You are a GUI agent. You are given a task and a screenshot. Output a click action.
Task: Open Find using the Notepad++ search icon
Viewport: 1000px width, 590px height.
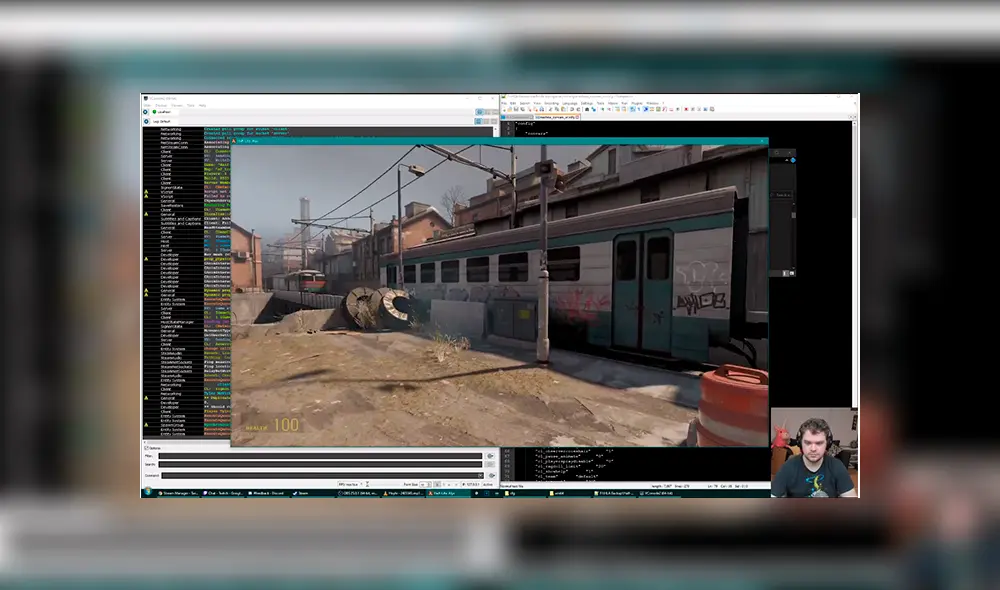586,109
